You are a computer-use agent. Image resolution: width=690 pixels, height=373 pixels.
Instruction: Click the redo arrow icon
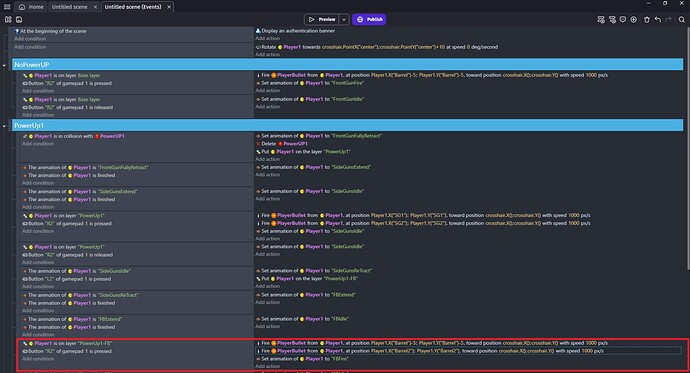[668, 19]
